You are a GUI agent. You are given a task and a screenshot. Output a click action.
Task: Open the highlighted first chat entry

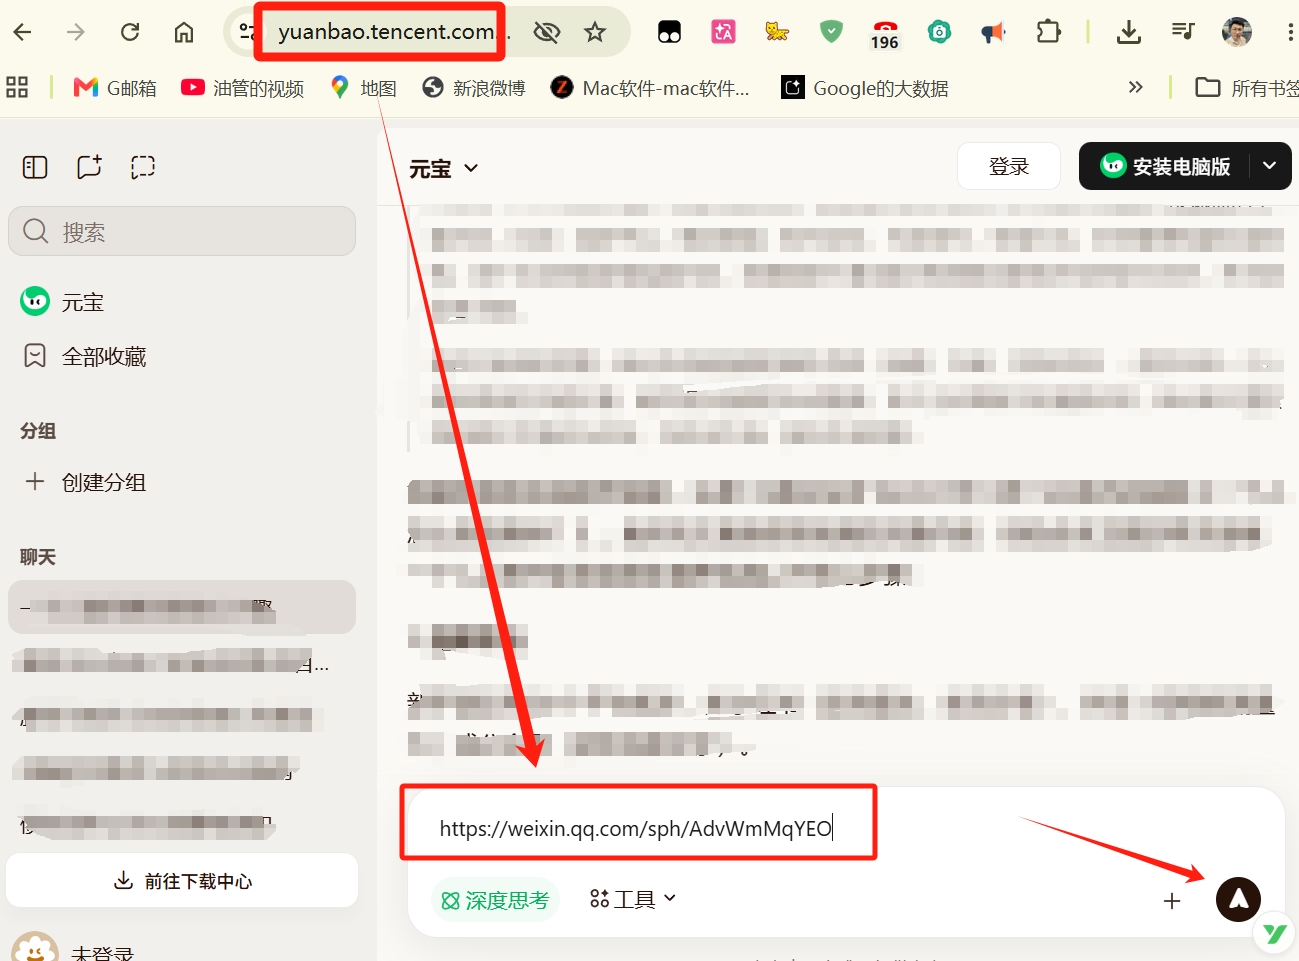(182, 607)
